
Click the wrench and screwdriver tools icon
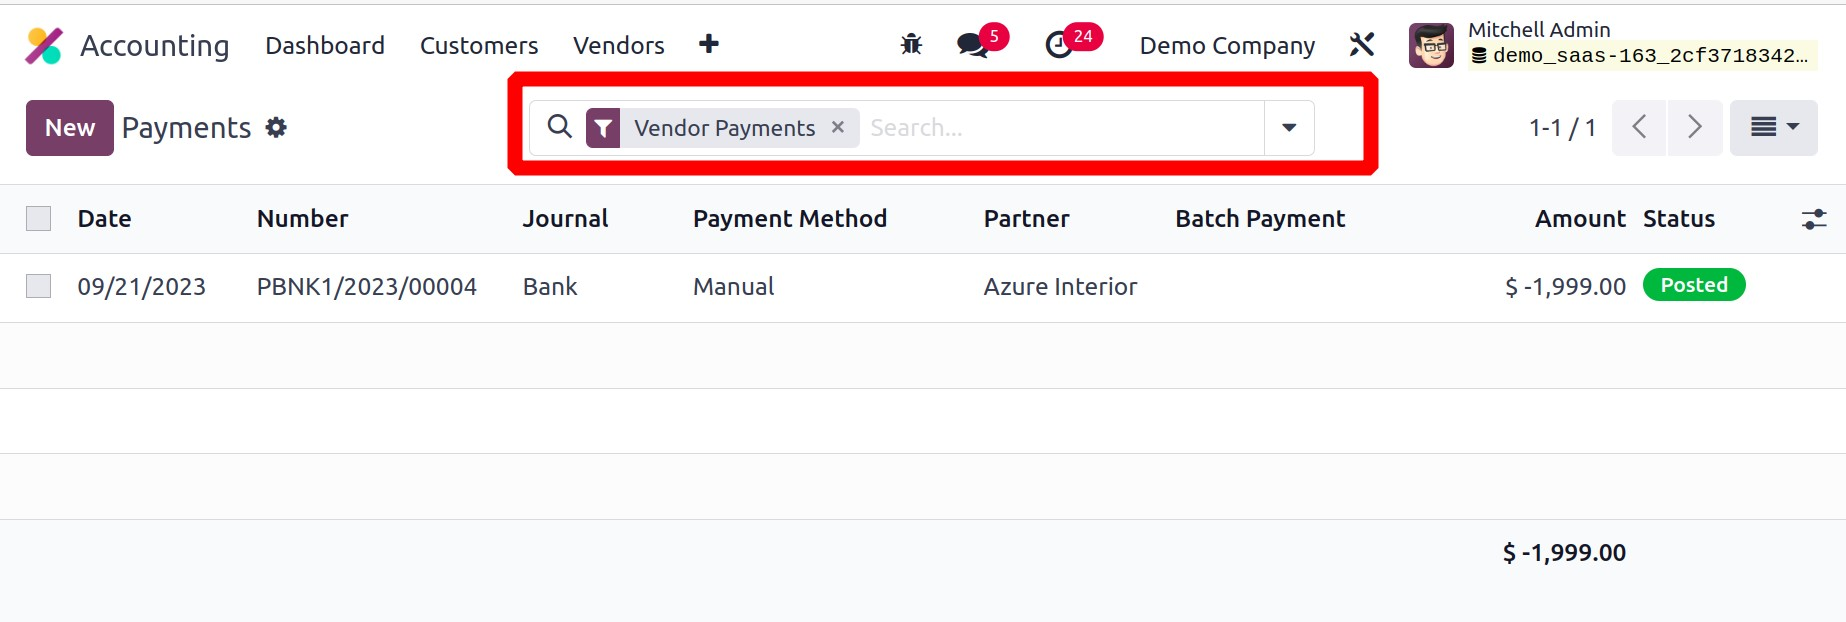[x=1362, y=45]
